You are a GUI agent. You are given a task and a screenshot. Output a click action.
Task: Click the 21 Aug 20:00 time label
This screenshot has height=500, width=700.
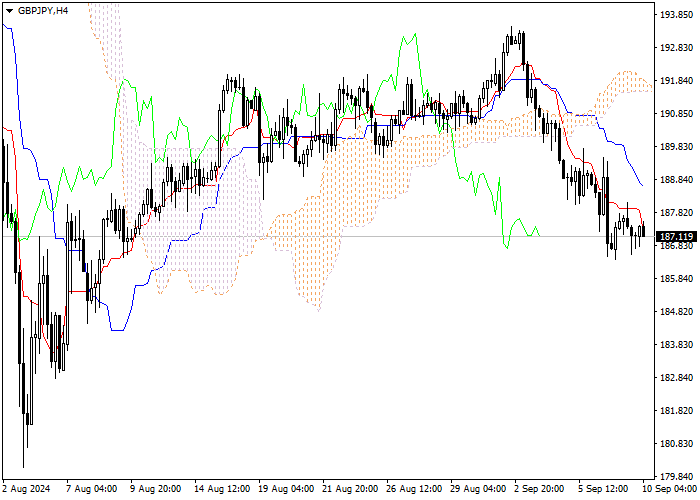pyautogui.click(x=350, y=489)
